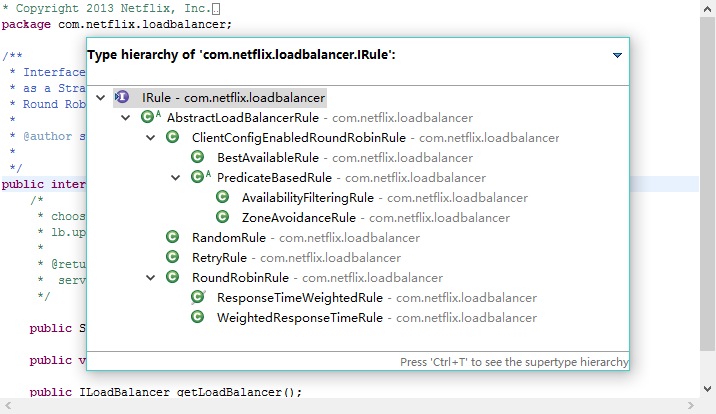
Task: Select RoundRobinRule in the hierarchy
Action: (x=317, y=278)
